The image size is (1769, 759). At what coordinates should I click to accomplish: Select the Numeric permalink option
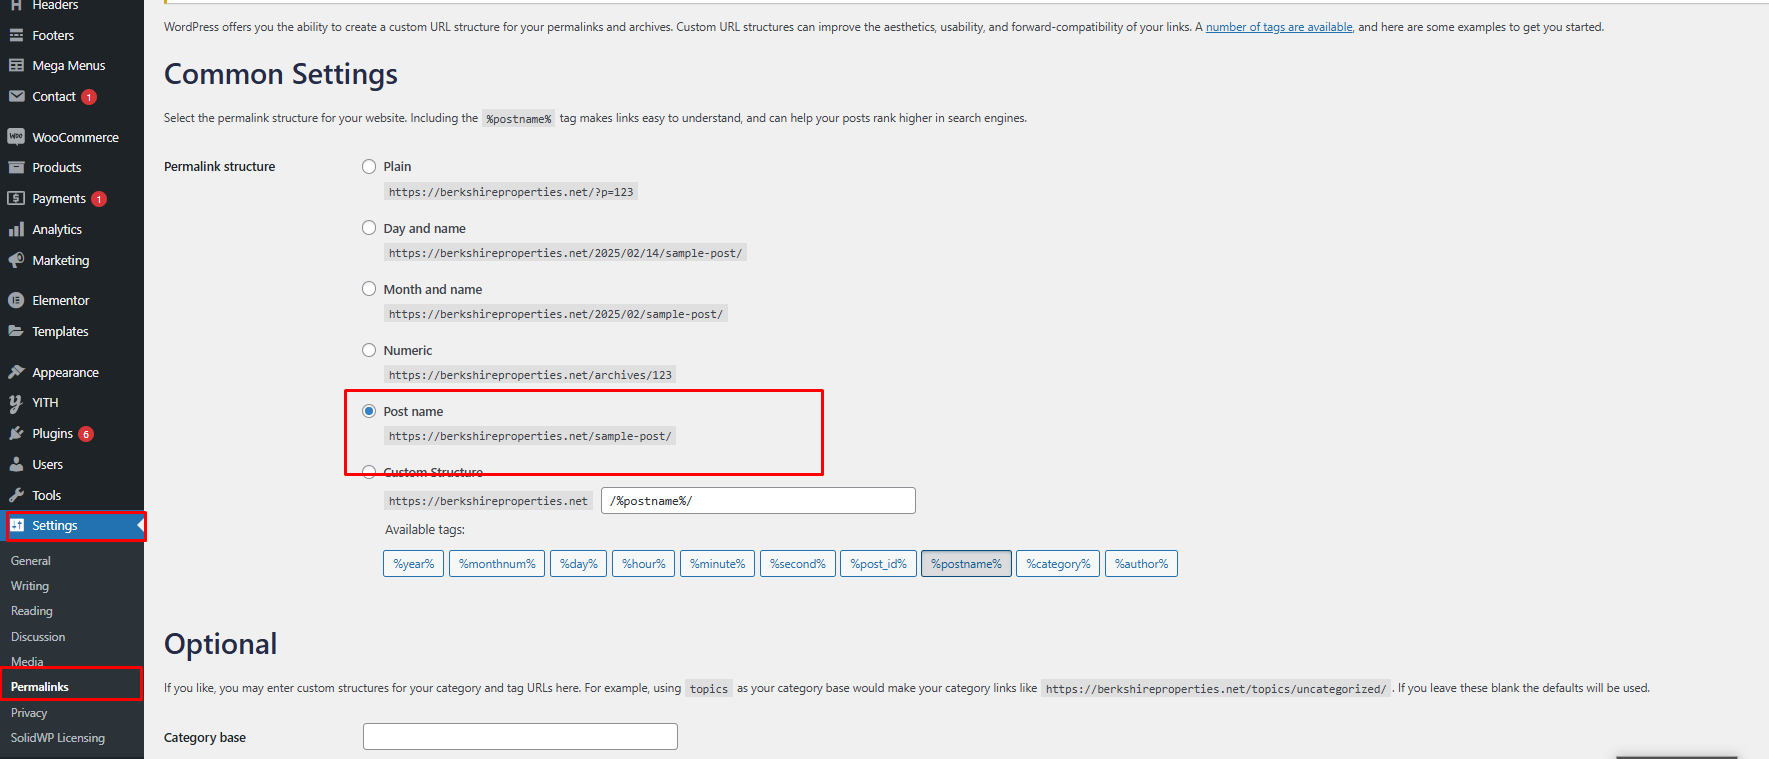tap(369, 350)
